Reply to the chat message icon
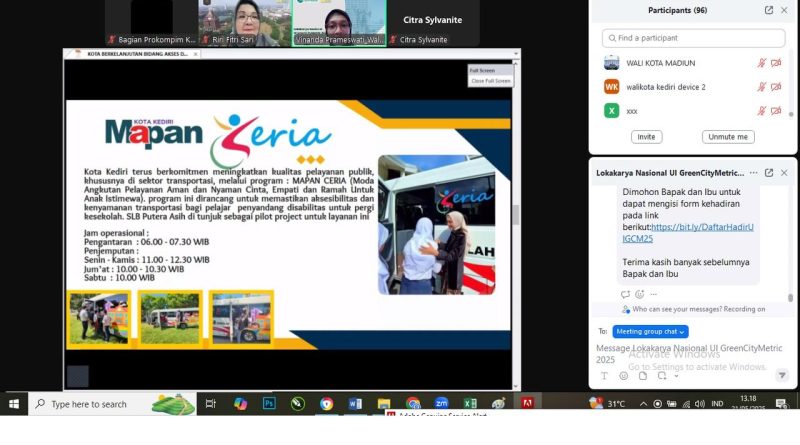This screenshot has width=800, height=445. [625, 294]
